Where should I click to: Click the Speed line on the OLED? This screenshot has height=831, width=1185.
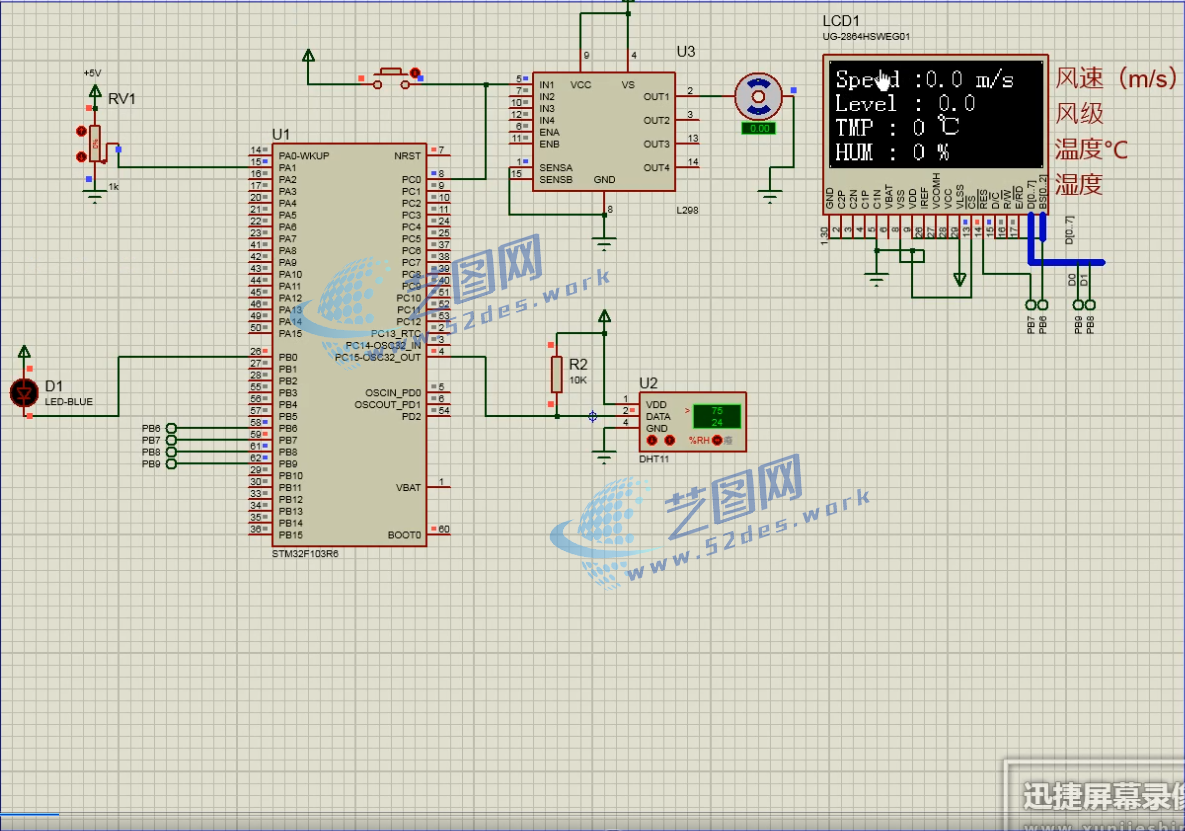pyautogui.click(x=924, y=79)
